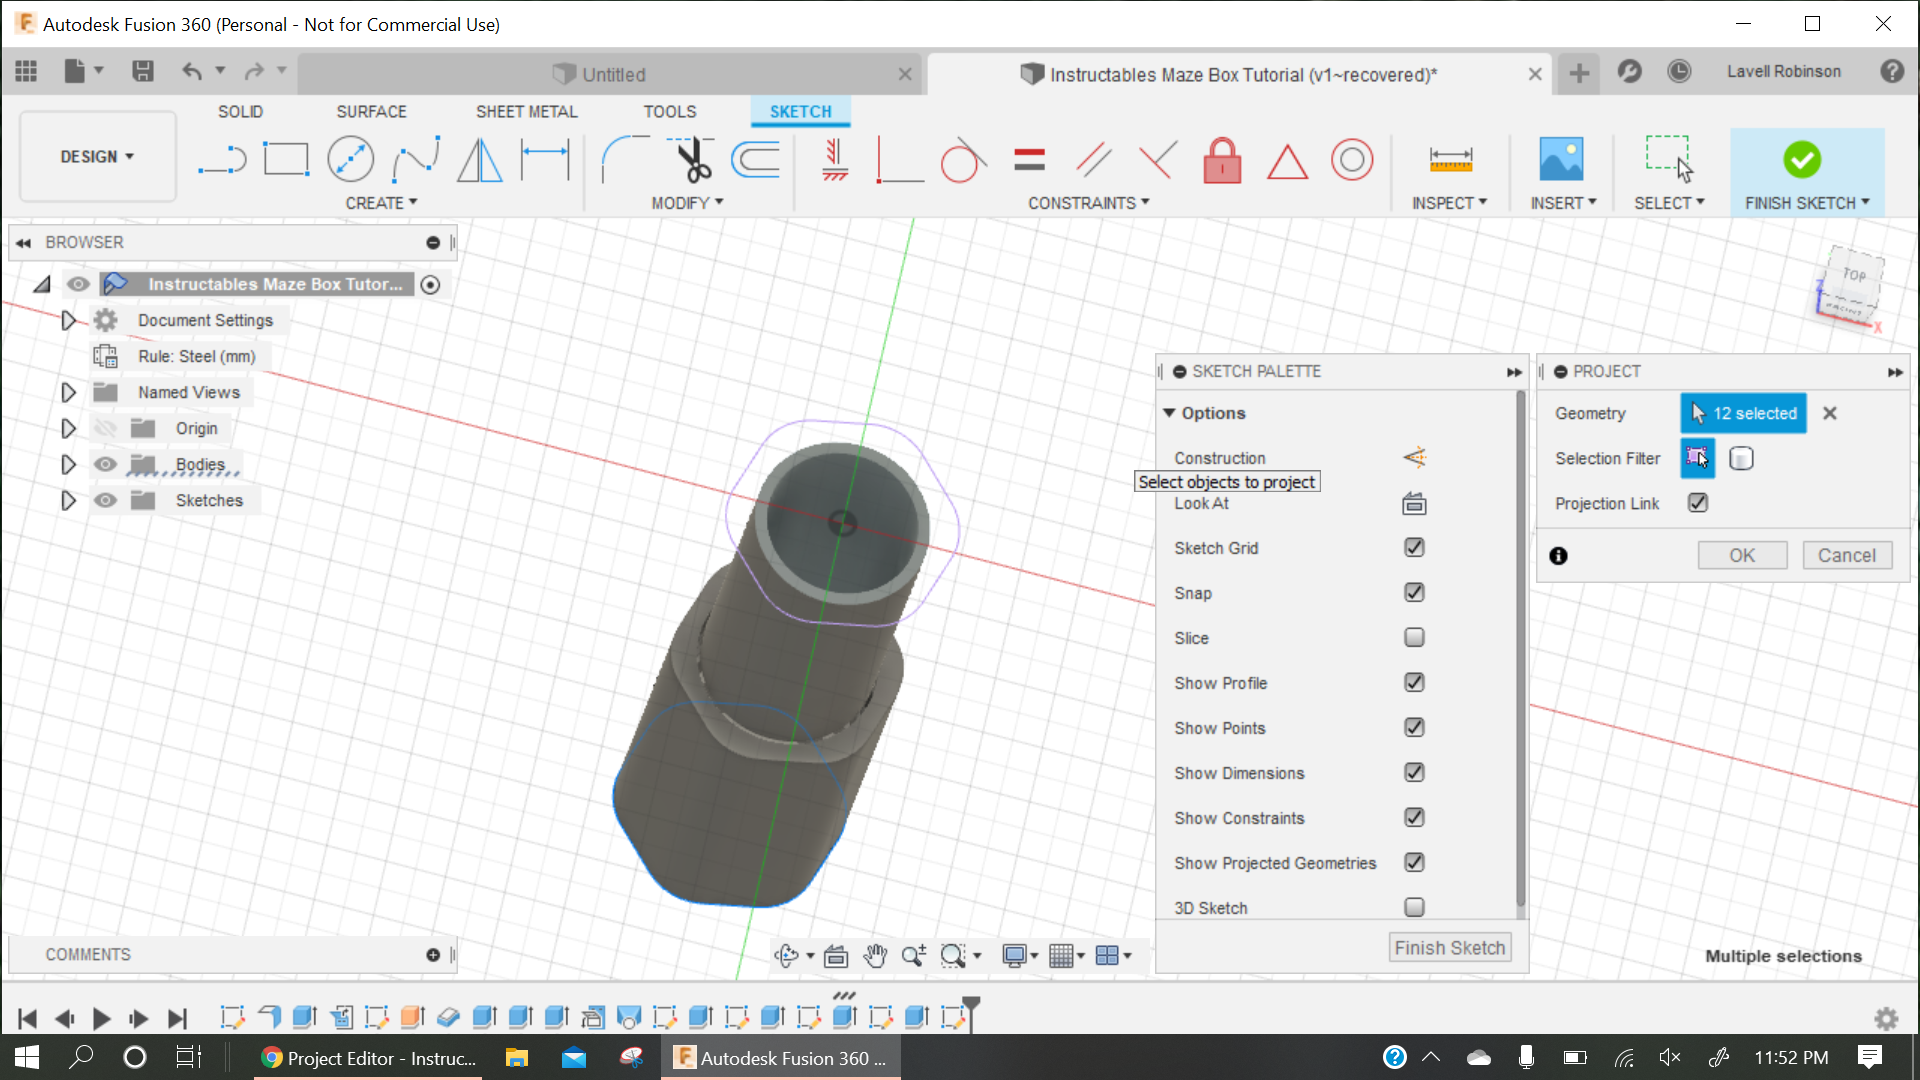Expand the Origin tree node
The height and width of the screenshot is (1080, 1920).
pyautogui.click(x=68, y=428)
